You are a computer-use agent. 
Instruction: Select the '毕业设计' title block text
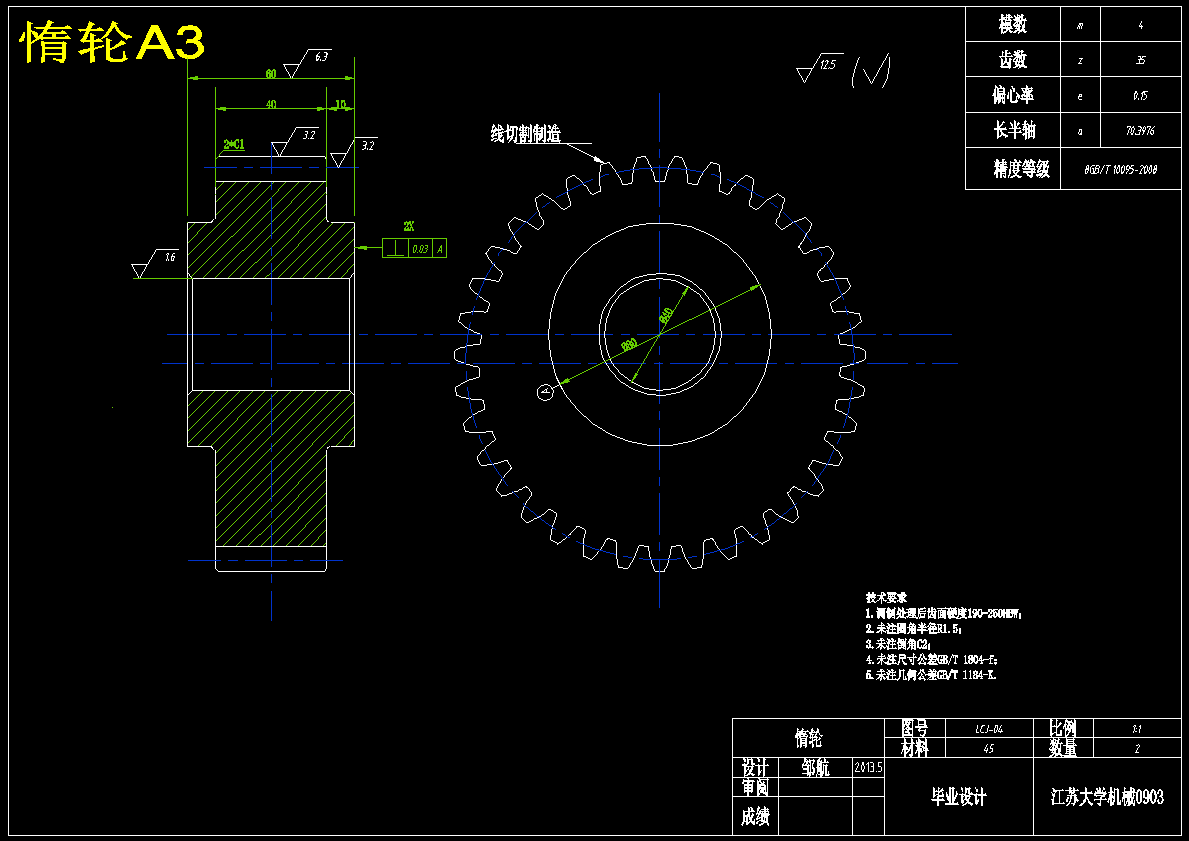pos(959,797)
